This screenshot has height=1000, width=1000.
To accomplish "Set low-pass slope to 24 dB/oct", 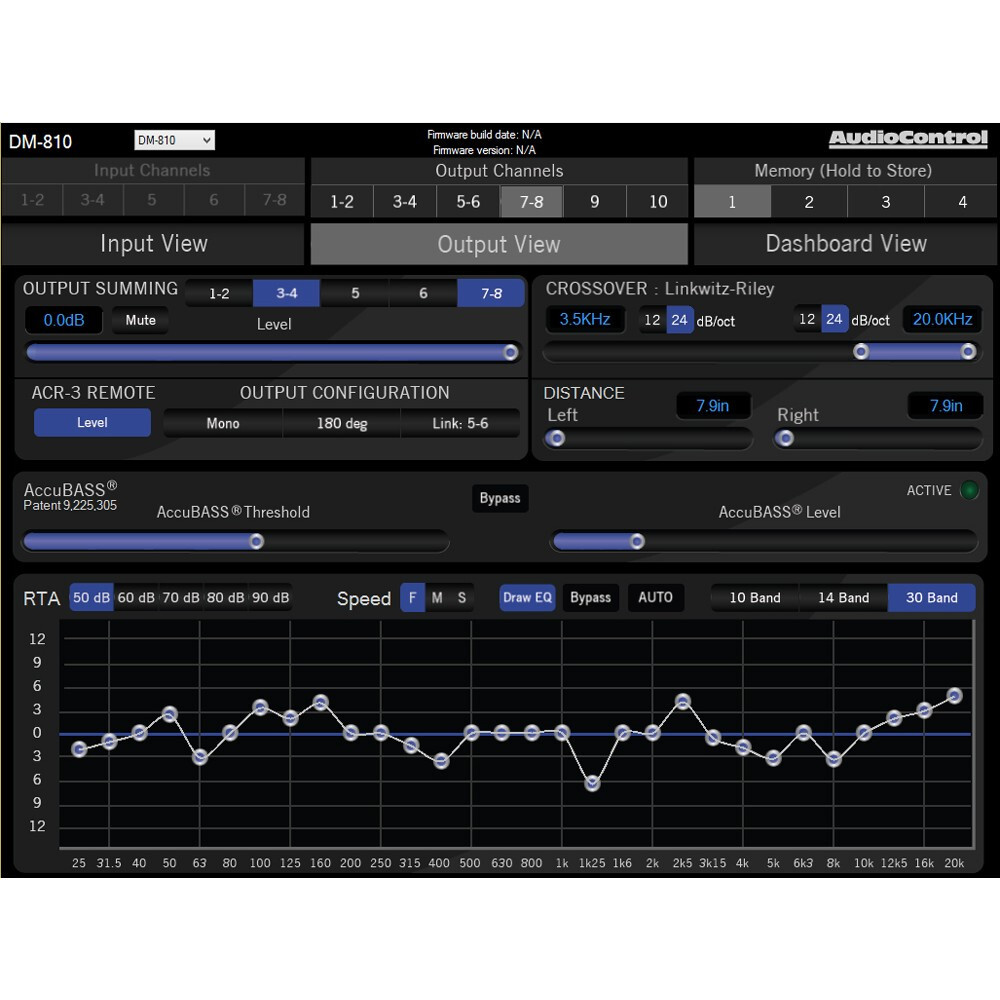I will [x=835, y=319].
